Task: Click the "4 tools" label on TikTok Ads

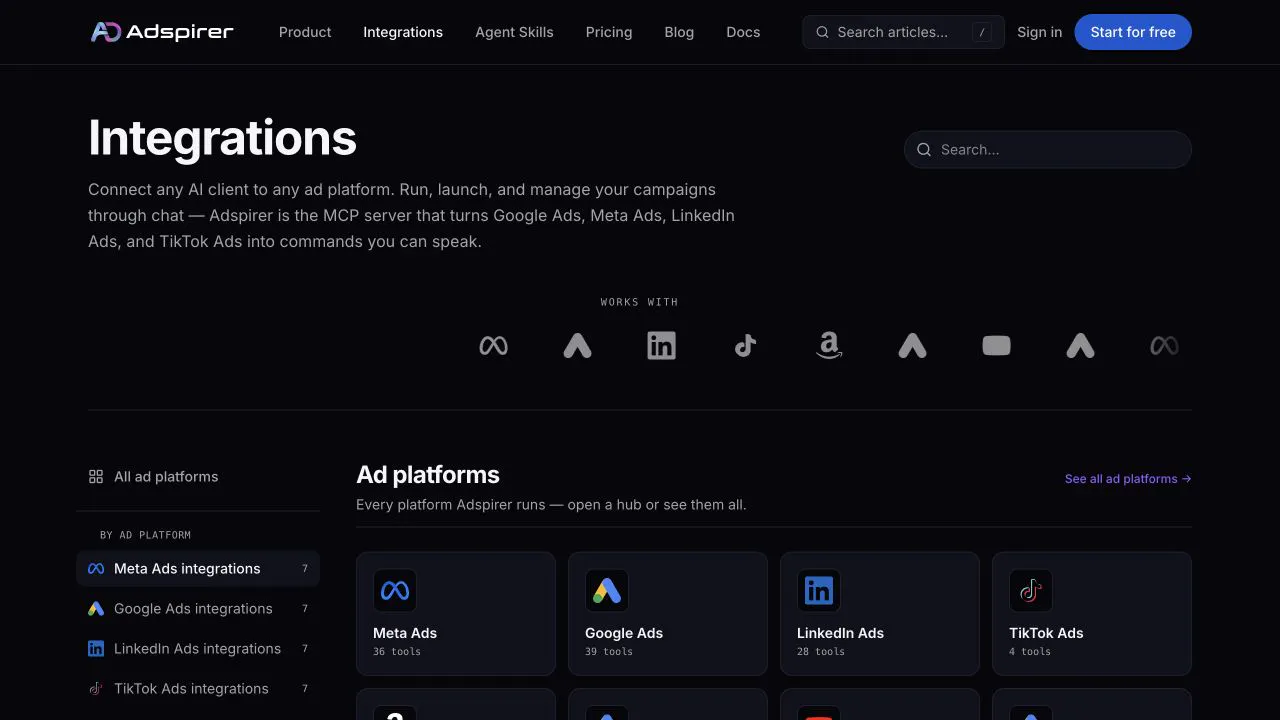Action: point(1030,652)
